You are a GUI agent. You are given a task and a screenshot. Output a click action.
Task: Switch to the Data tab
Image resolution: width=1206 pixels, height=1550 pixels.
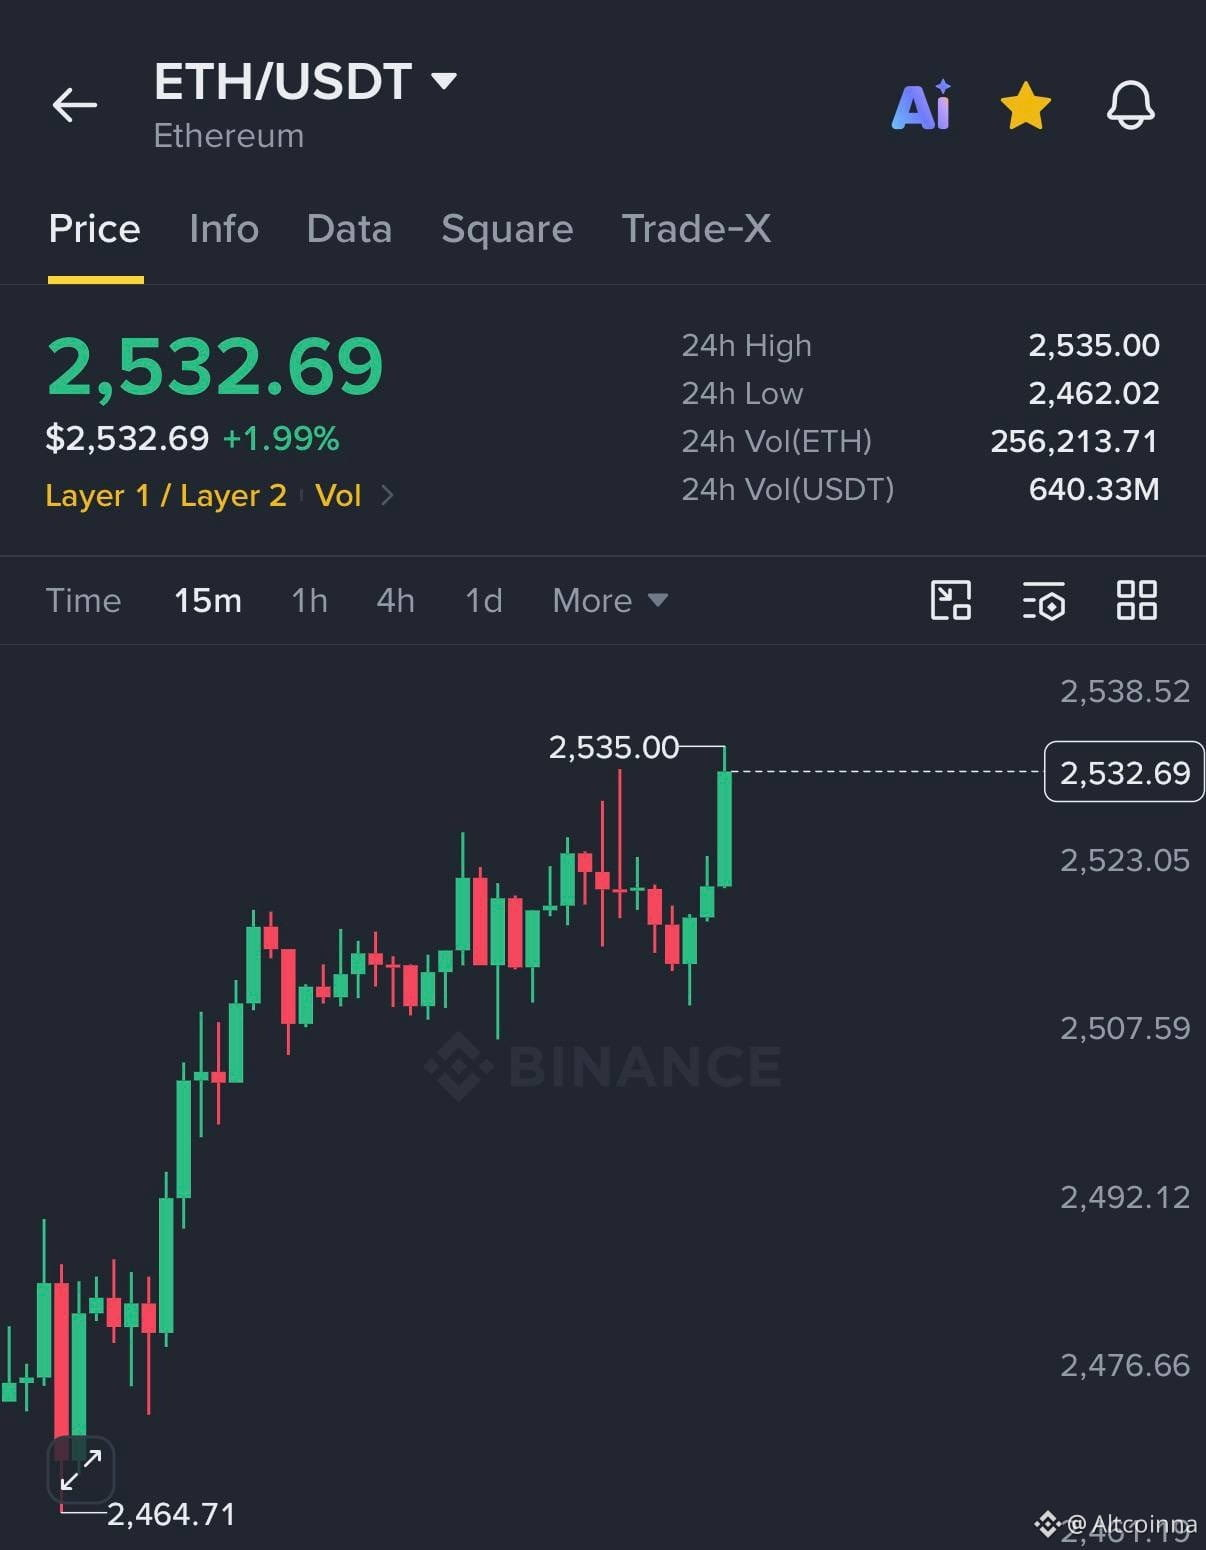(349, 229)
